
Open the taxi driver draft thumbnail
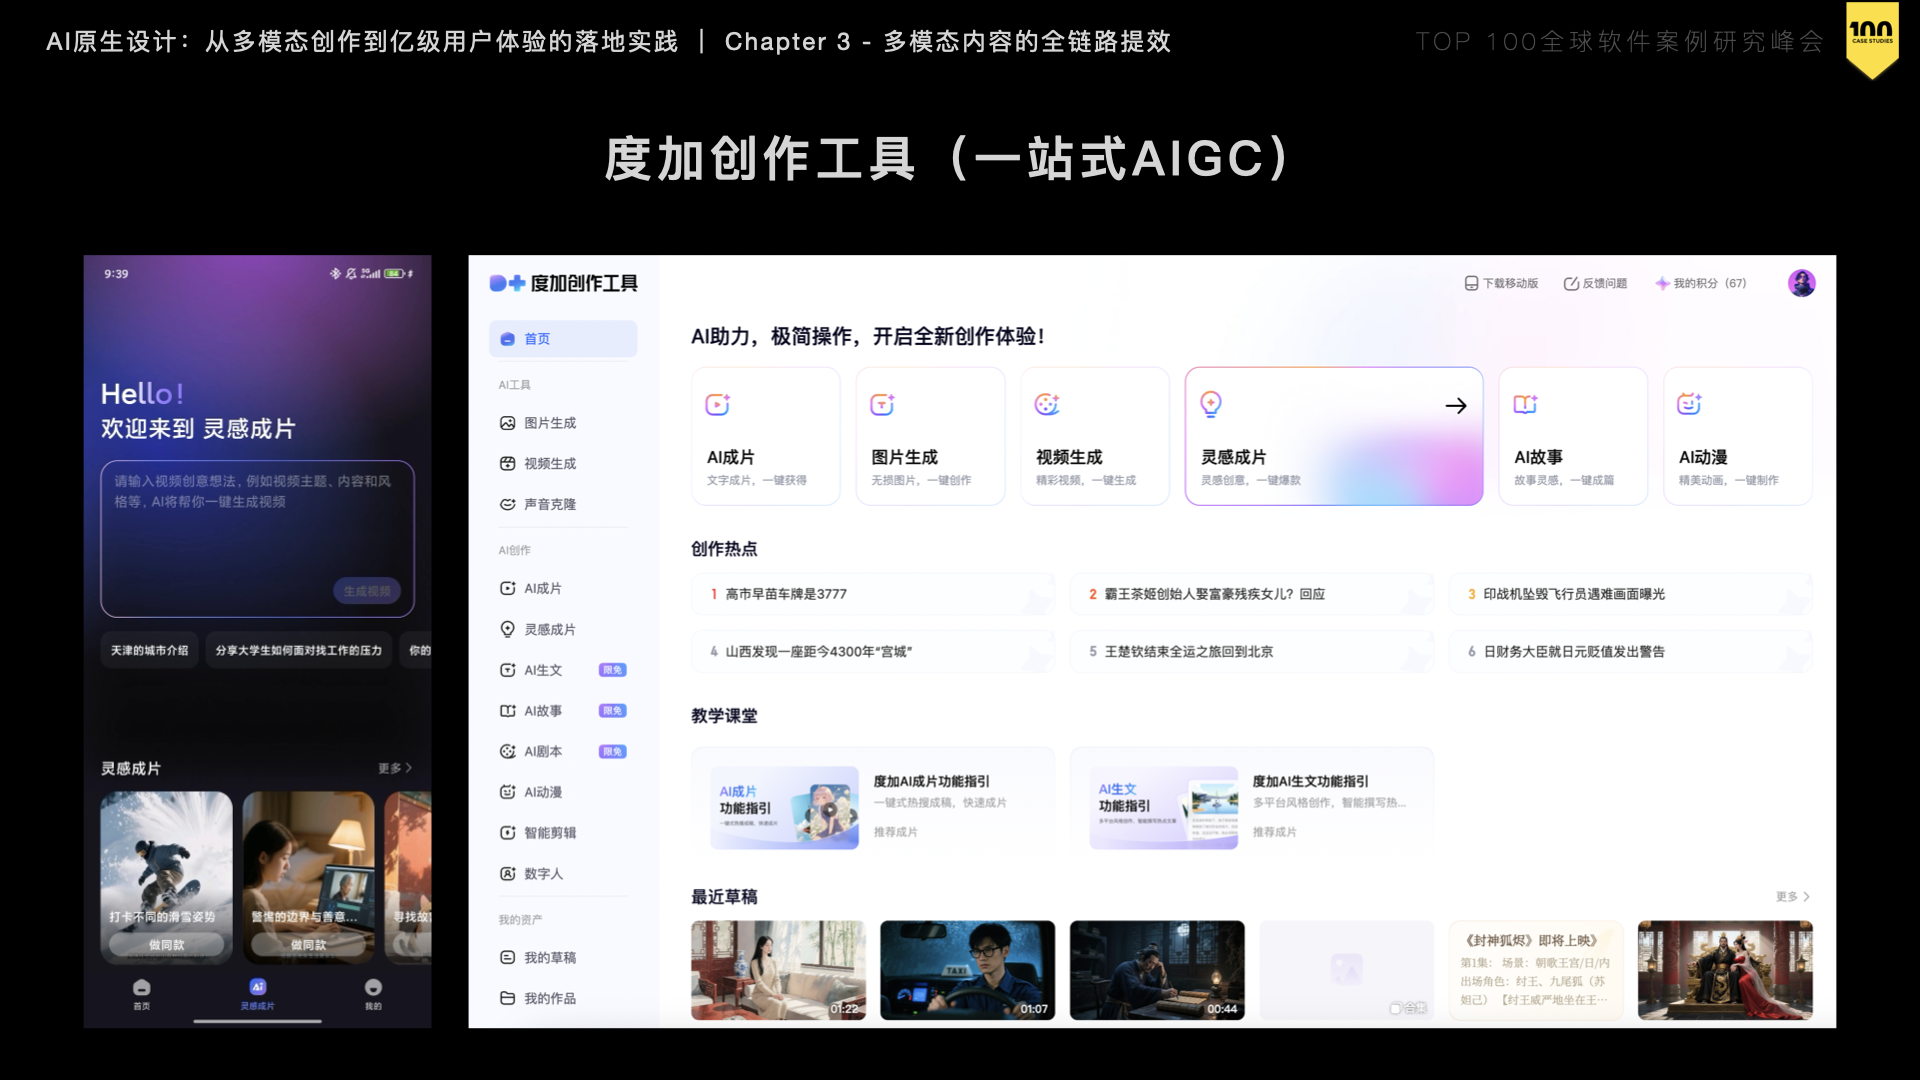[966, 969]
